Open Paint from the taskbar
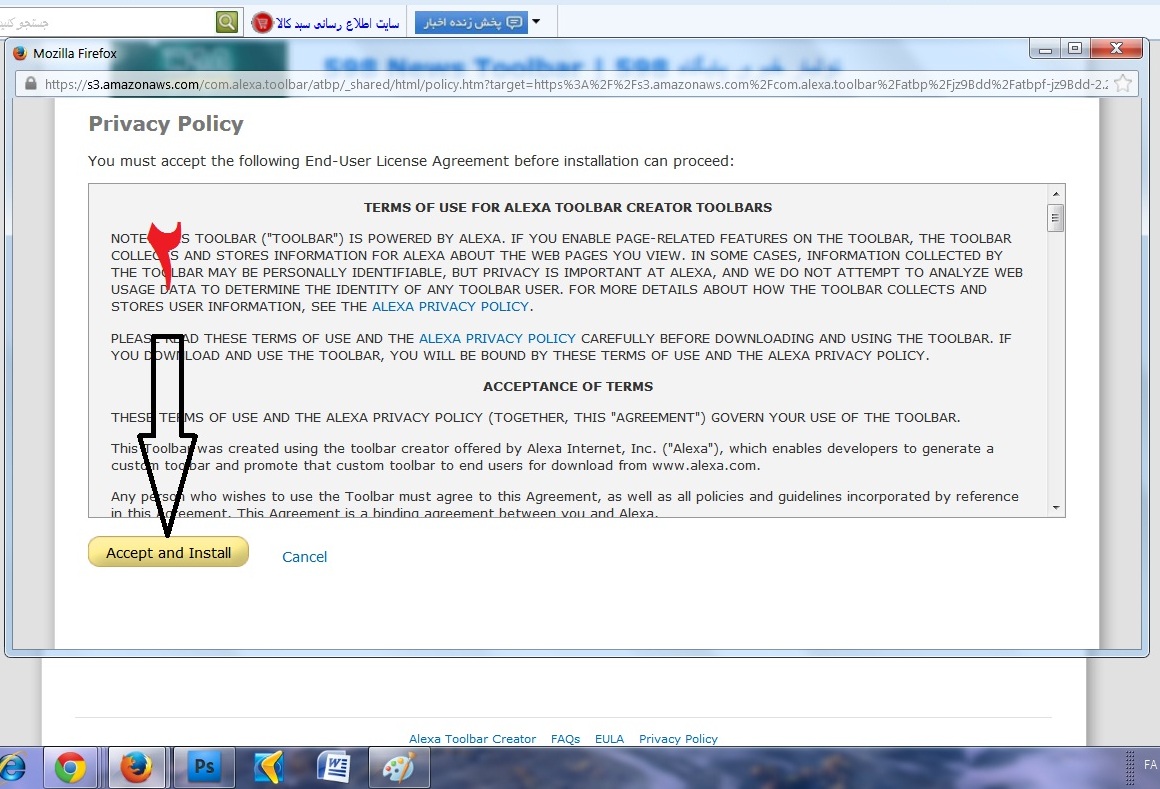The height and width of the screenshot is (789, 1160). coord(399,768)
